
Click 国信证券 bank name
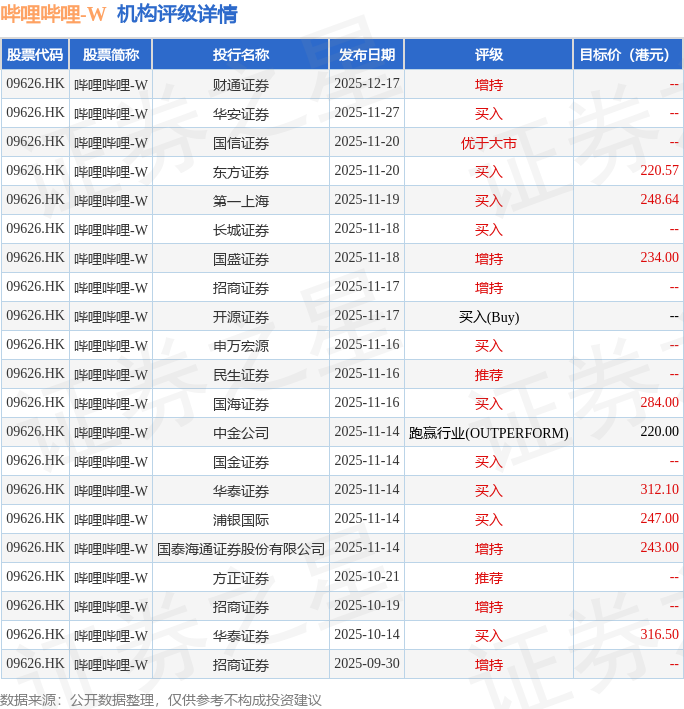241,143
